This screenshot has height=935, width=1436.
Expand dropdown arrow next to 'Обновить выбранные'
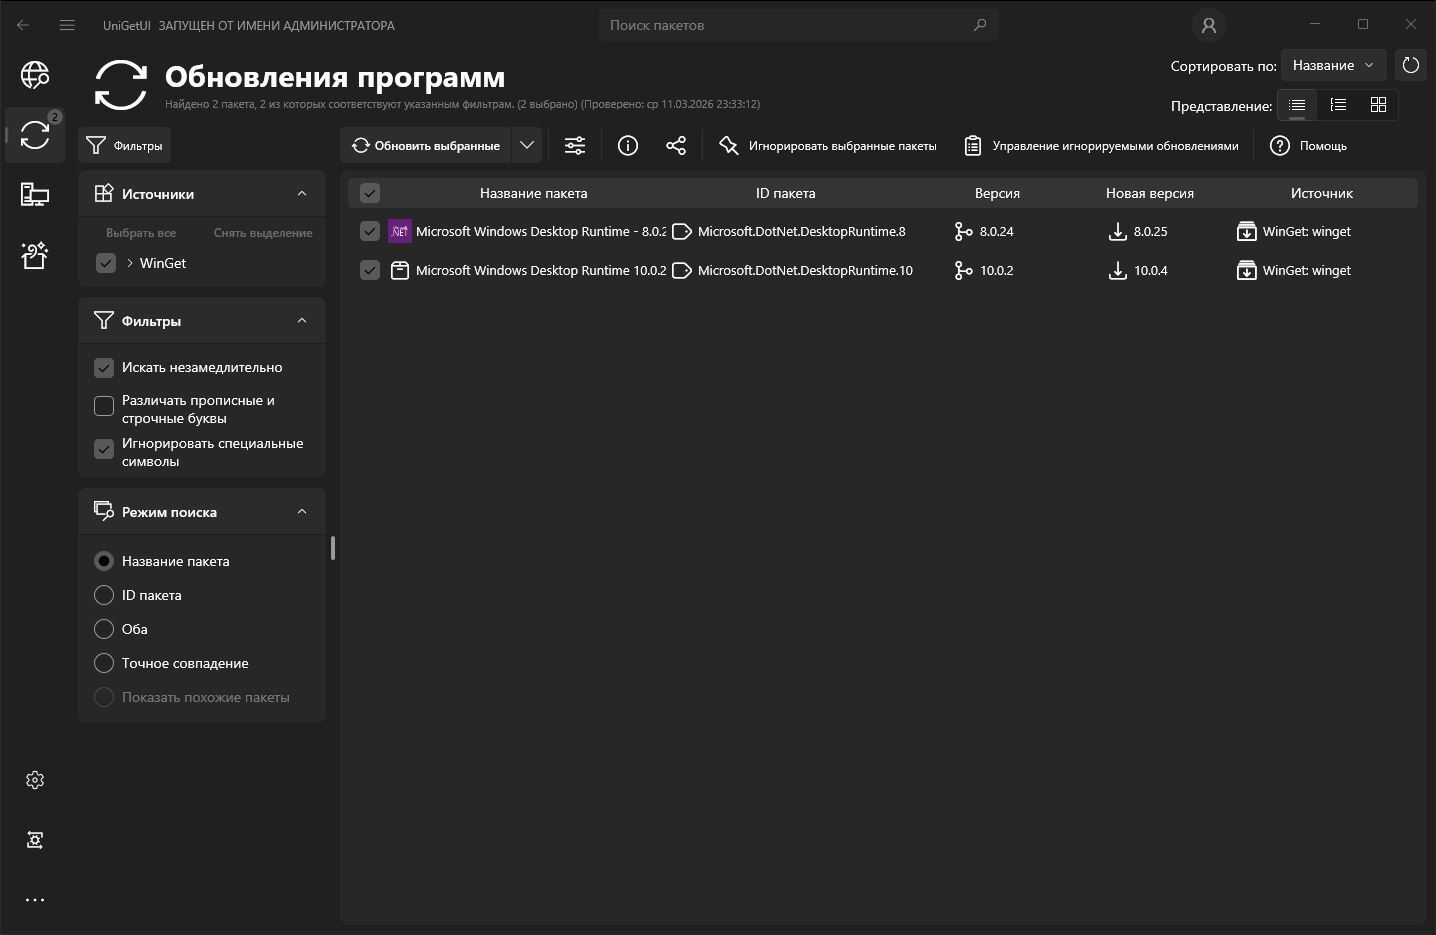[x=527, y=146]
